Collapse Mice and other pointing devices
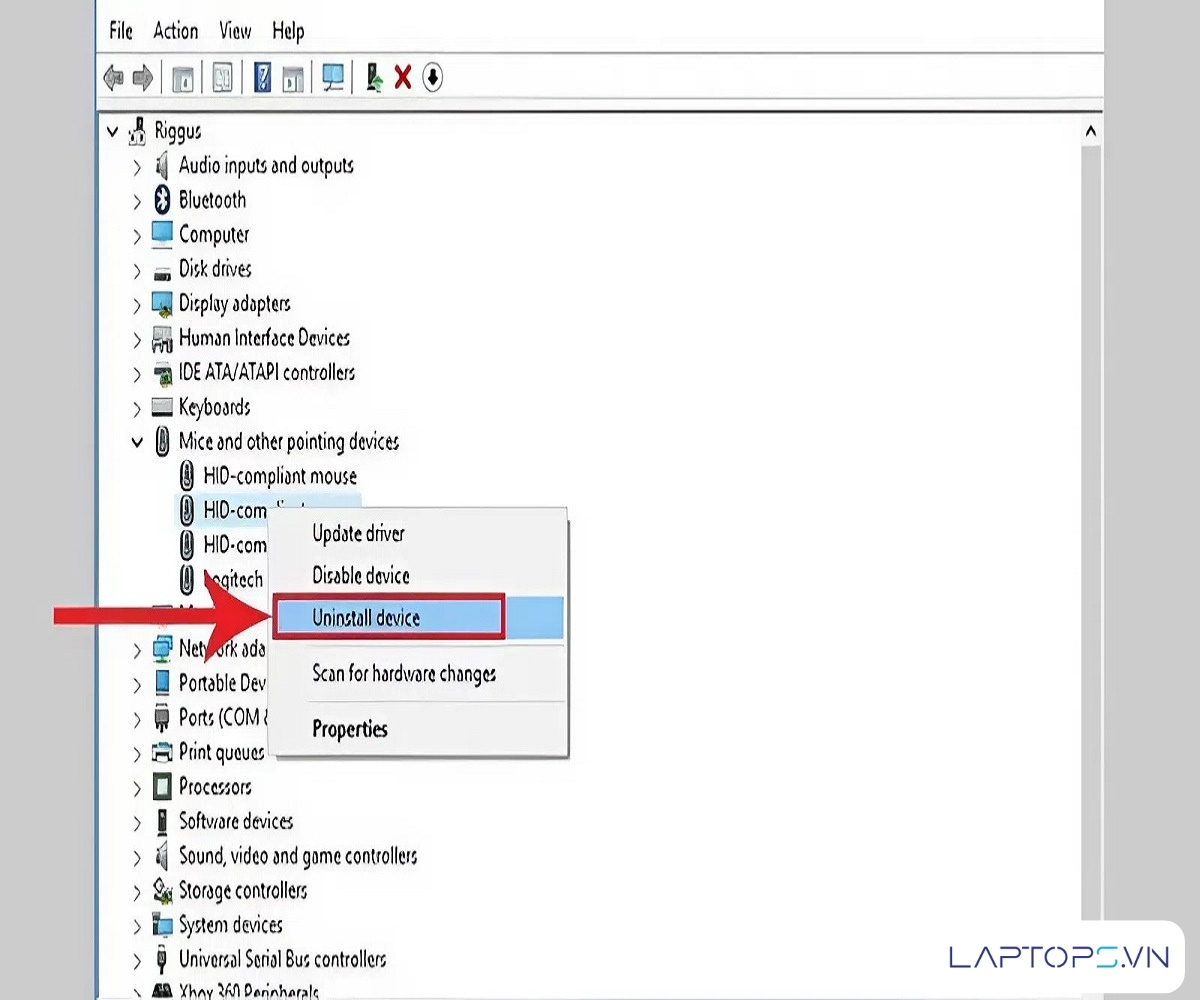The image size is (1200, 1000). coord(137,442)
